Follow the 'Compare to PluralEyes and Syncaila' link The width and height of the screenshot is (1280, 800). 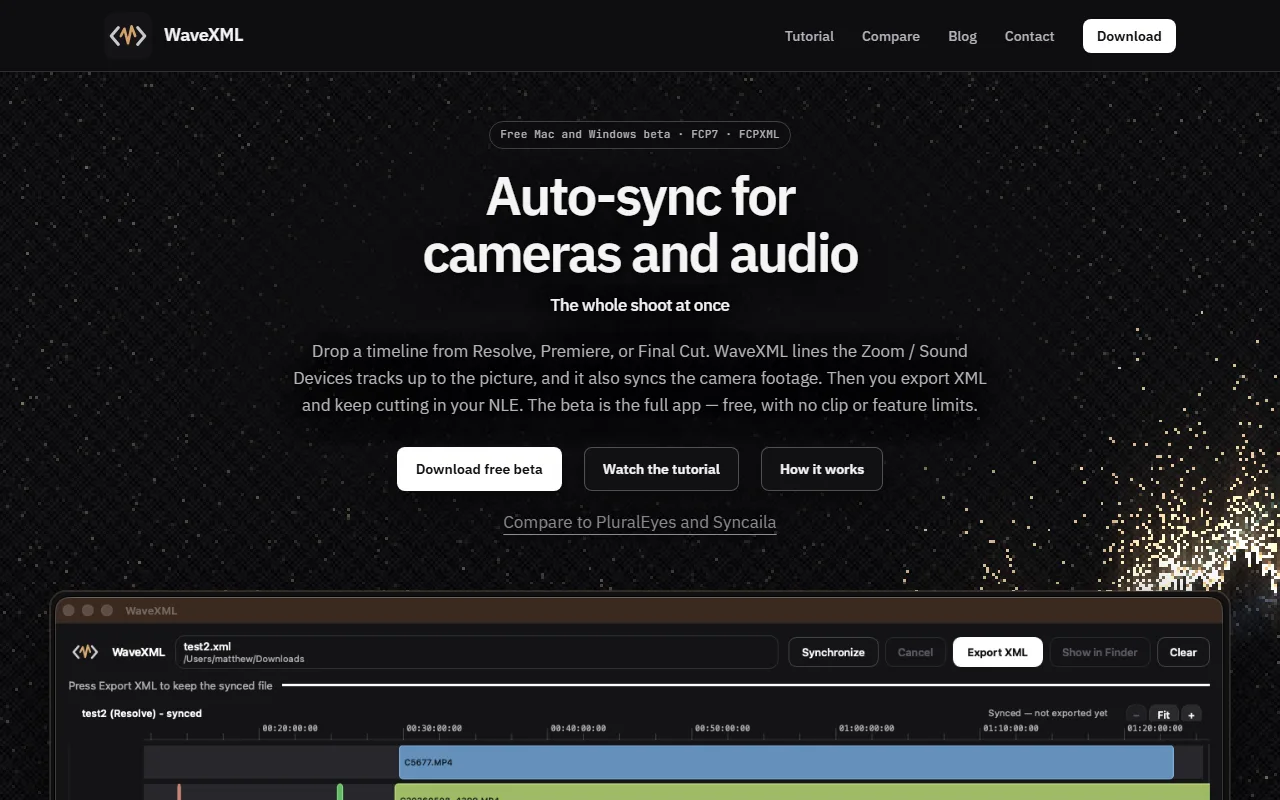(640, 522)
